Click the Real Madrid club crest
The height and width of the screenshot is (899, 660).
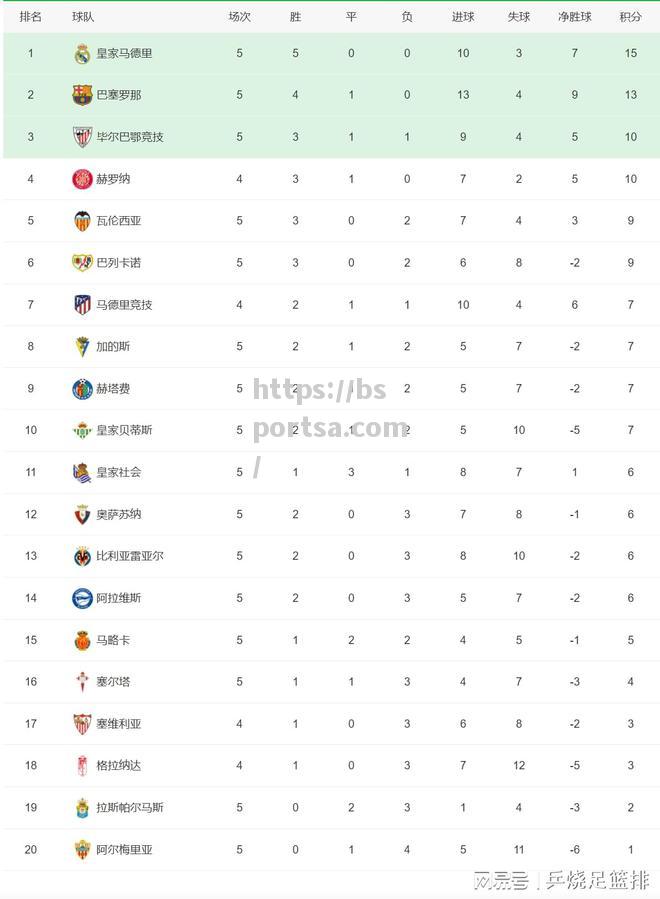click(82, 53)
